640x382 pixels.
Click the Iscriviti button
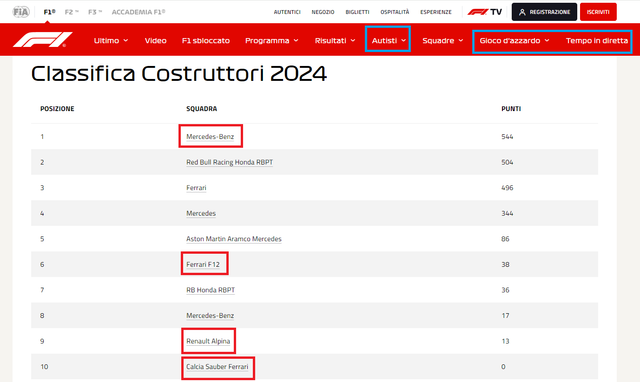tap(598, 12)
